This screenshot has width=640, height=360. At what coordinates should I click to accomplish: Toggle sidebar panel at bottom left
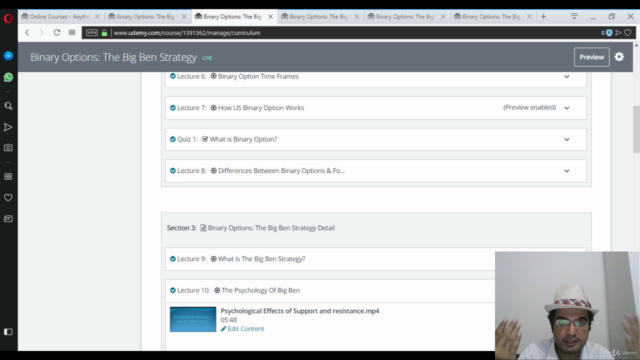coord(8,332)
